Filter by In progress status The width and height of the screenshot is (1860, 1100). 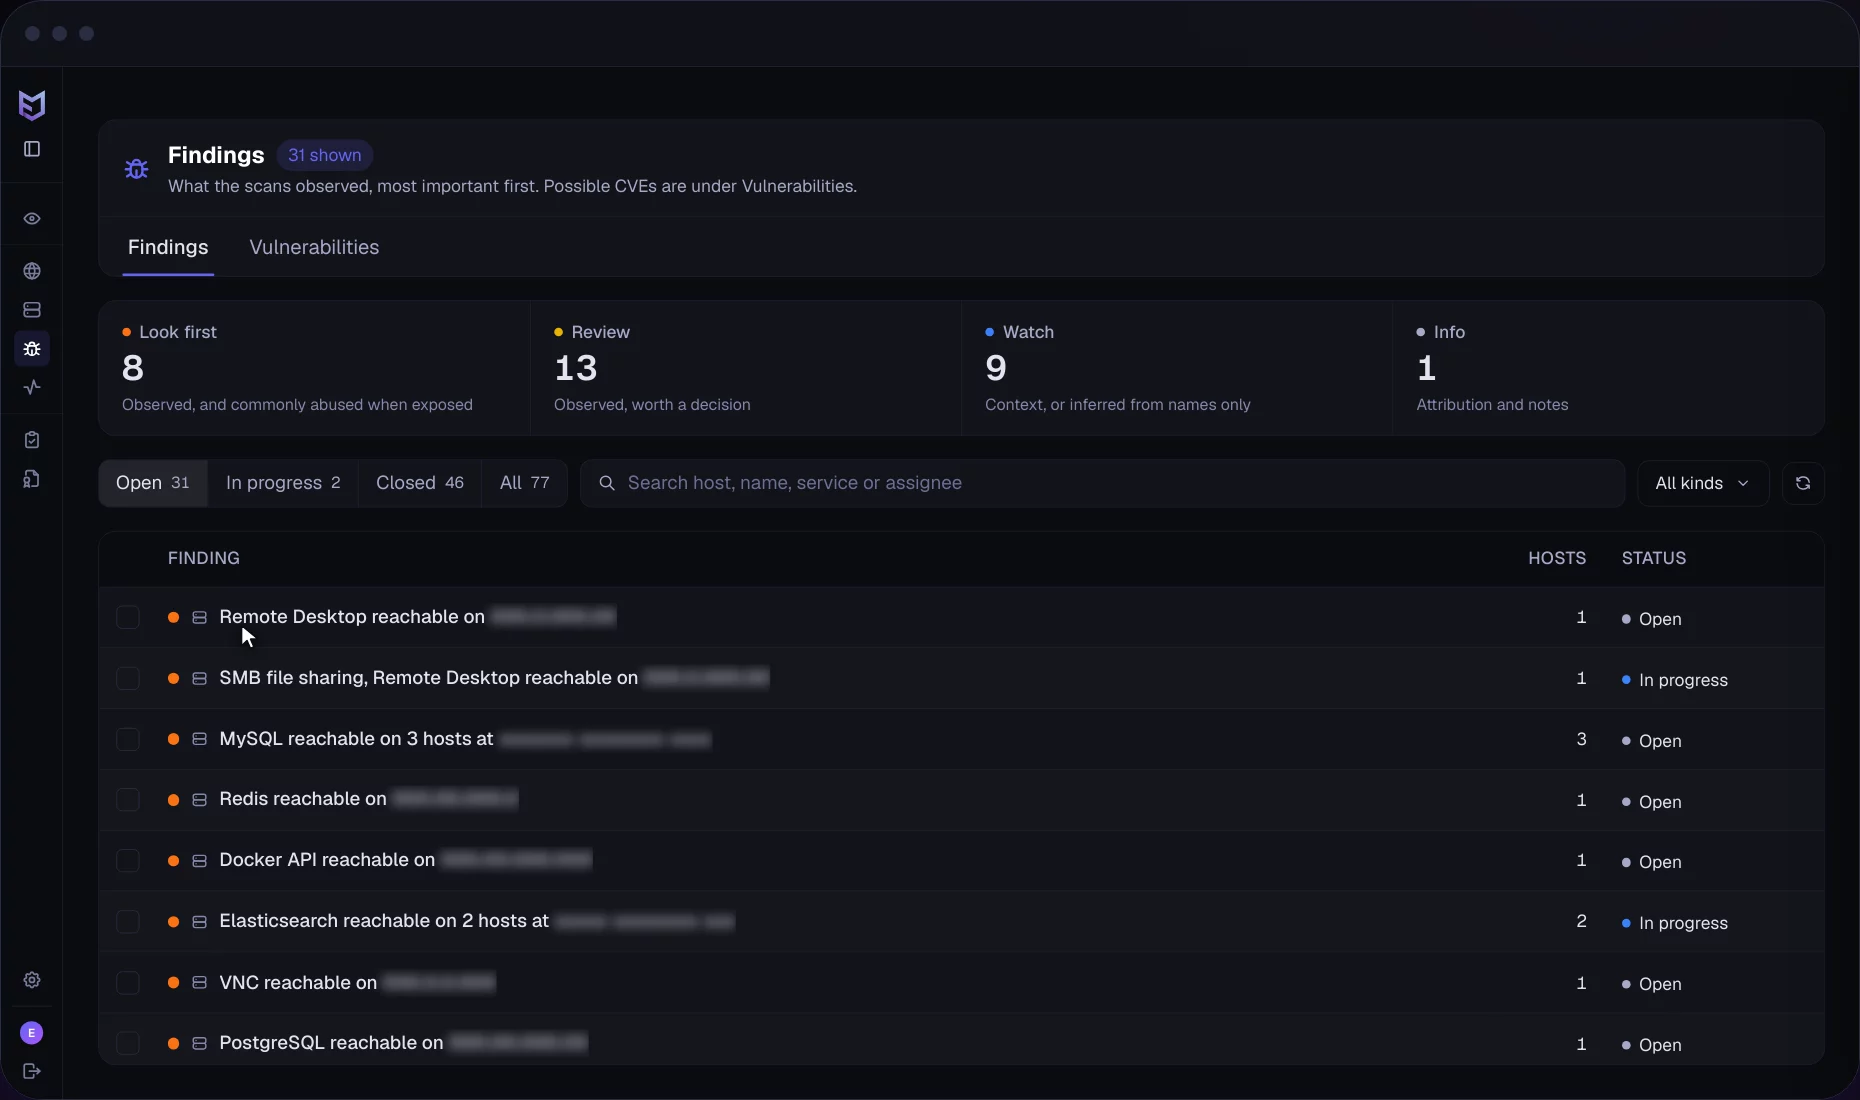coord(283,483)
